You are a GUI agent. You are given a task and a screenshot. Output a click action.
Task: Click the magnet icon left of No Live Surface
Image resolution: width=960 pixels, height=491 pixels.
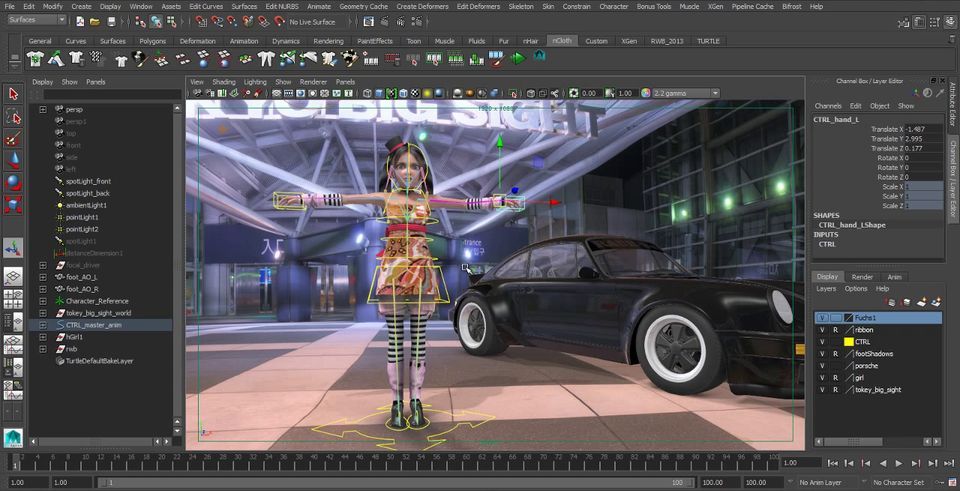(279, 21)
